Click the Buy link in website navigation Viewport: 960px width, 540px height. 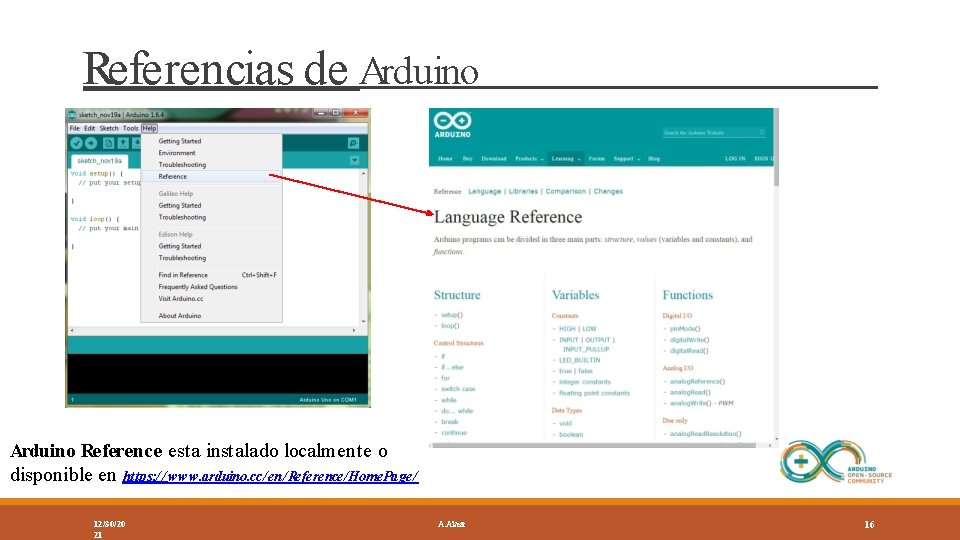[468, 159]
